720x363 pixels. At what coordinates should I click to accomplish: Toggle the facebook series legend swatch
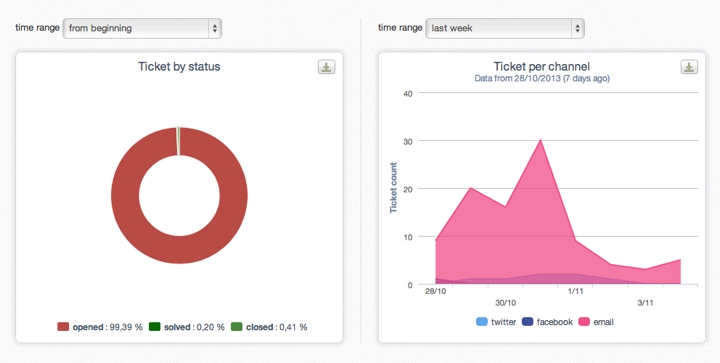pos(528,322)
